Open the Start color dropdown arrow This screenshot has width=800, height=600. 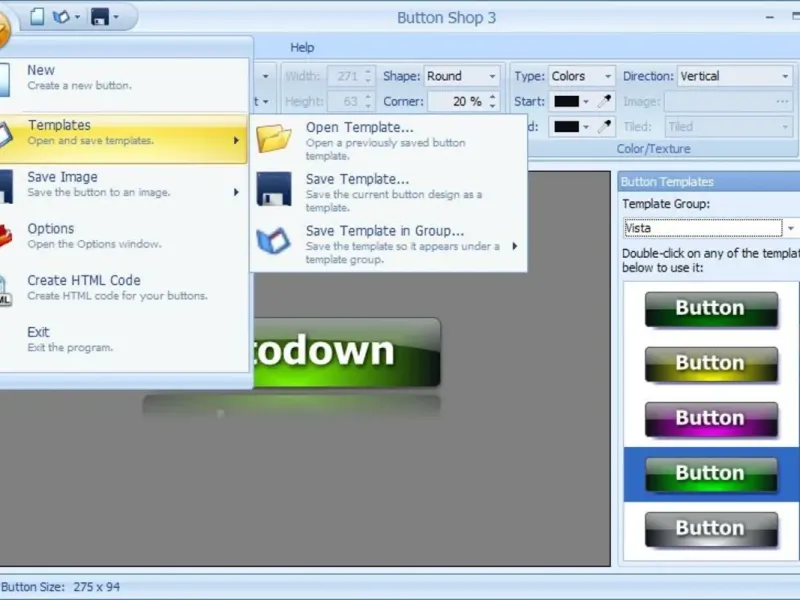[586, 102]
